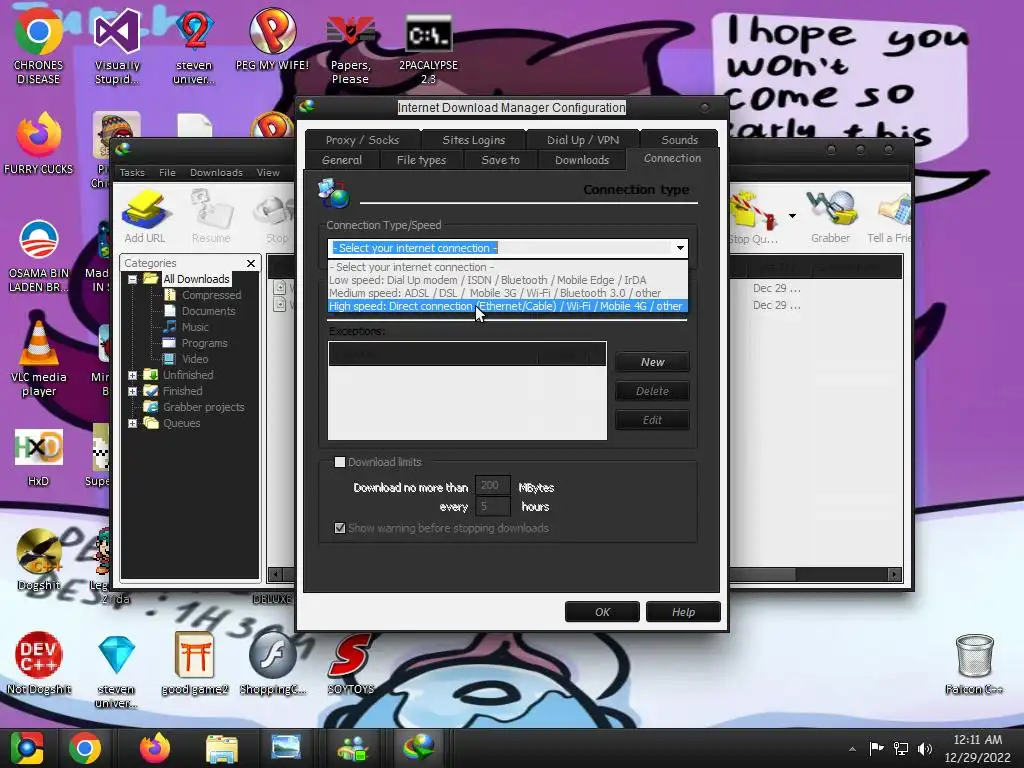Open Dogshit desktop icon

pyautogui.click(x=39, y=559)
